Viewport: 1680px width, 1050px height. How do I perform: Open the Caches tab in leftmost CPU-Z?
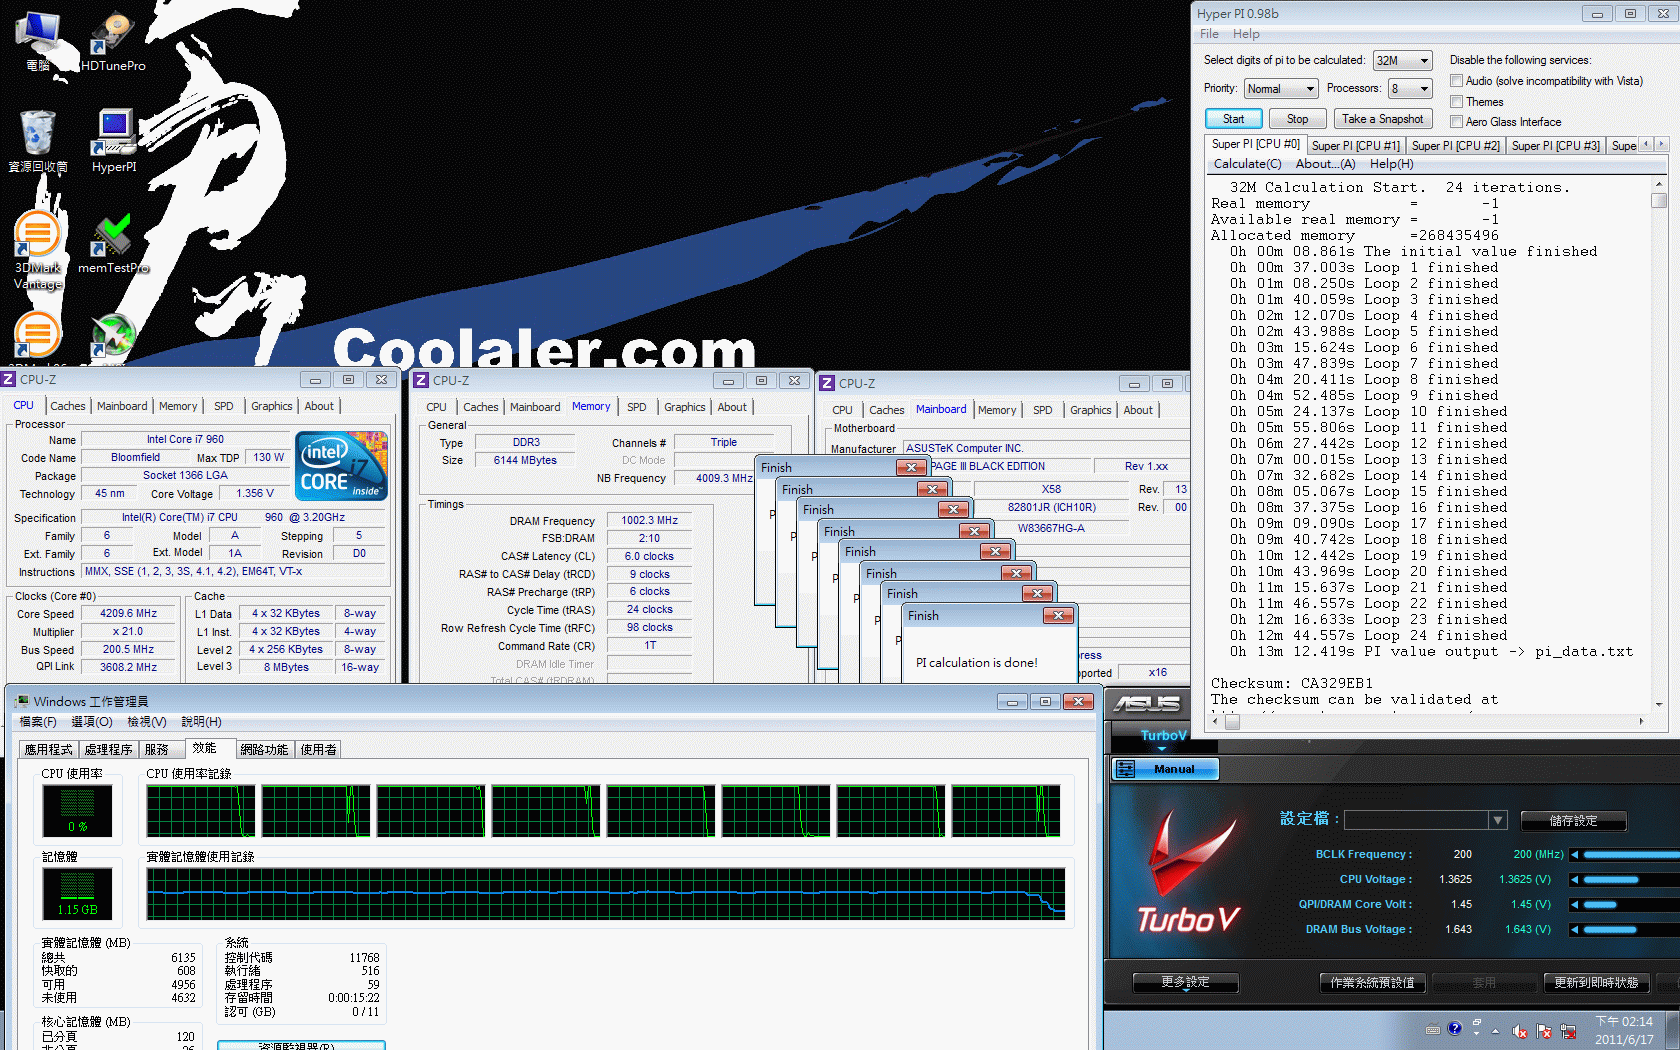click(x=68, y=406)
